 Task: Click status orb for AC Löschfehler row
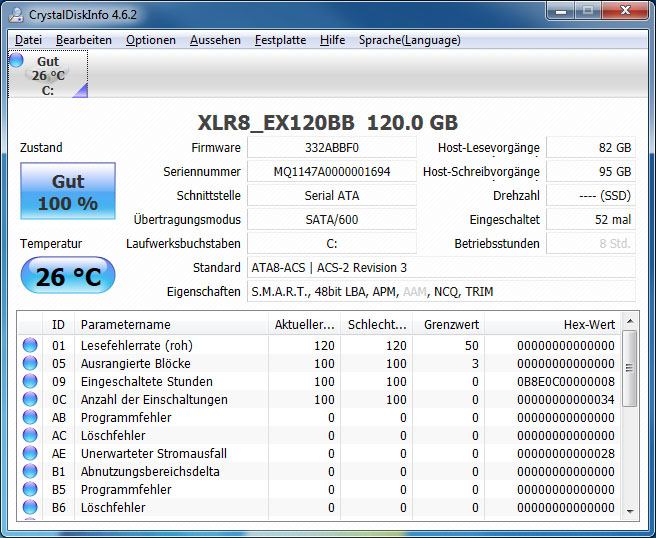pos(30,435)
